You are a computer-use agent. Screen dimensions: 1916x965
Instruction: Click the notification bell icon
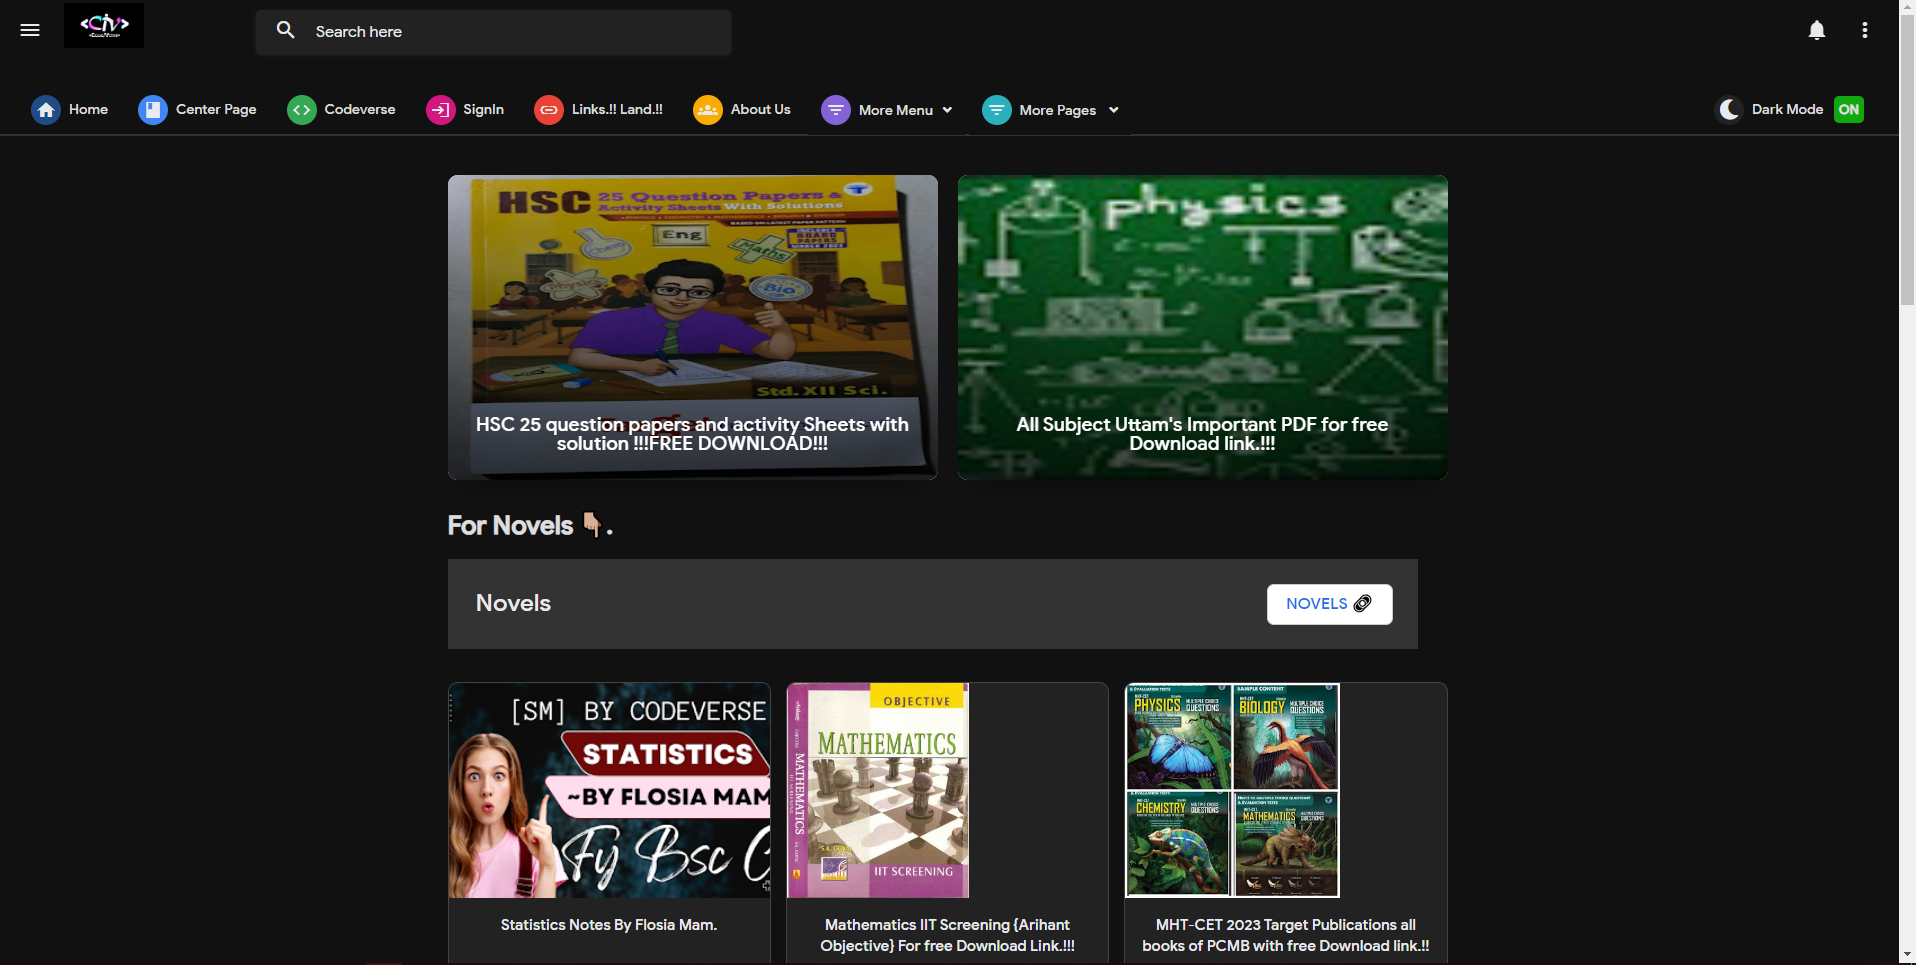pyautogui.click(x=1816, y=30)
